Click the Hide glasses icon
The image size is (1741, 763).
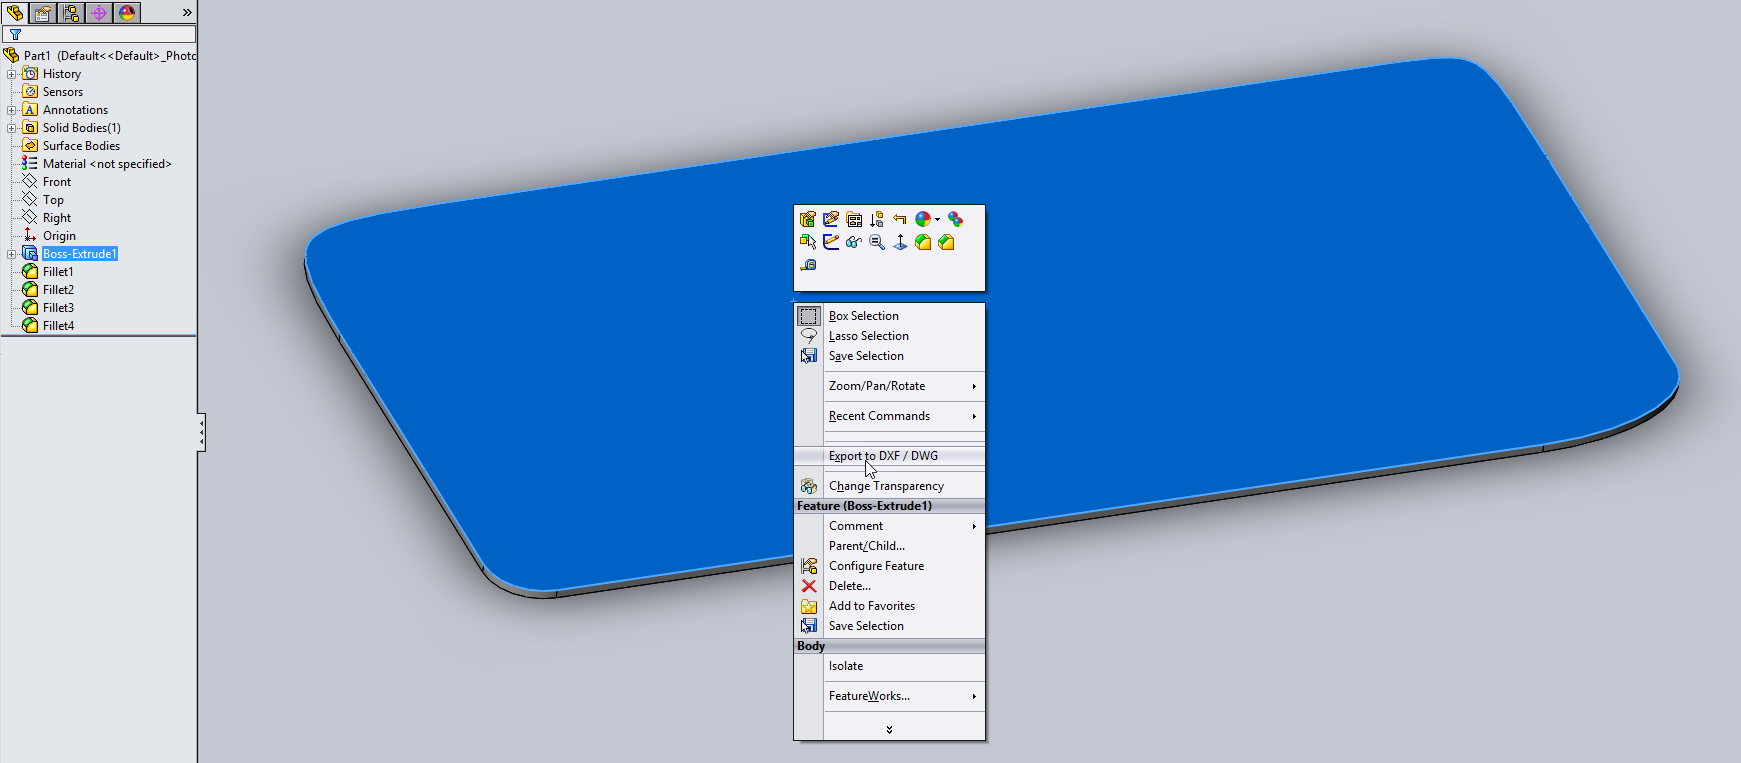coord(854,242)
